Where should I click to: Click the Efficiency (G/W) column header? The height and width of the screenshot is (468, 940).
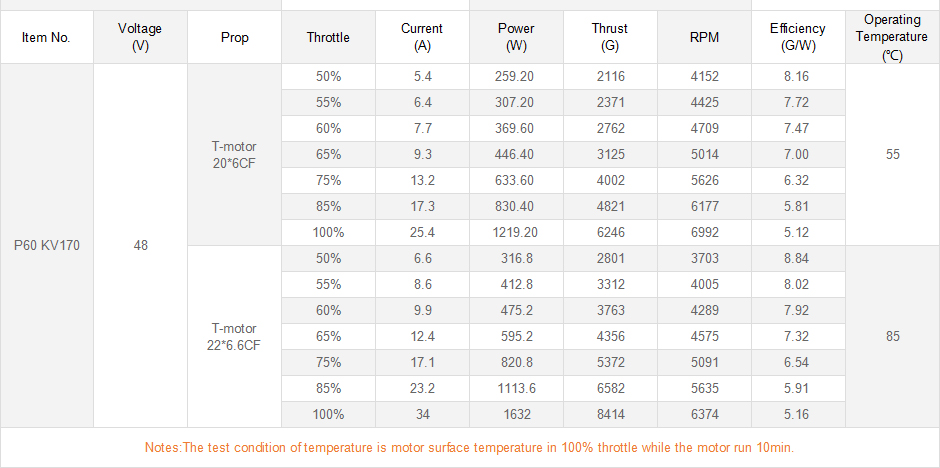coord(798,38)
